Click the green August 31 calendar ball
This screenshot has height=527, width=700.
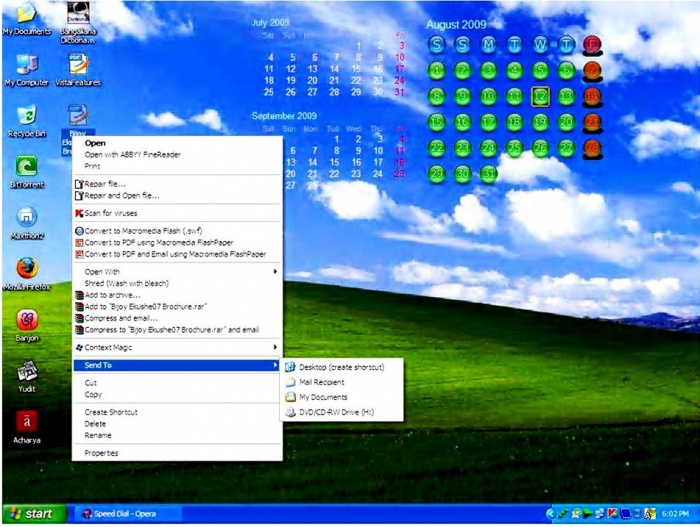click(488, 174)
